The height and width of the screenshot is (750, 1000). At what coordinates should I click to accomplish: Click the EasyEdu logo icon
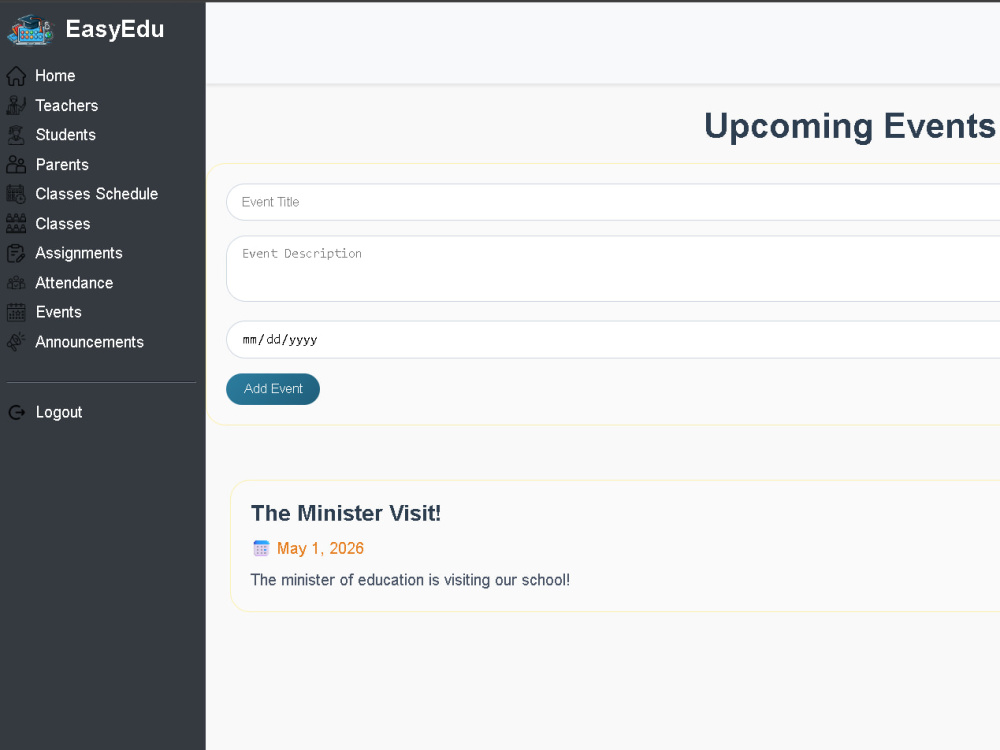tap(30, 30)
